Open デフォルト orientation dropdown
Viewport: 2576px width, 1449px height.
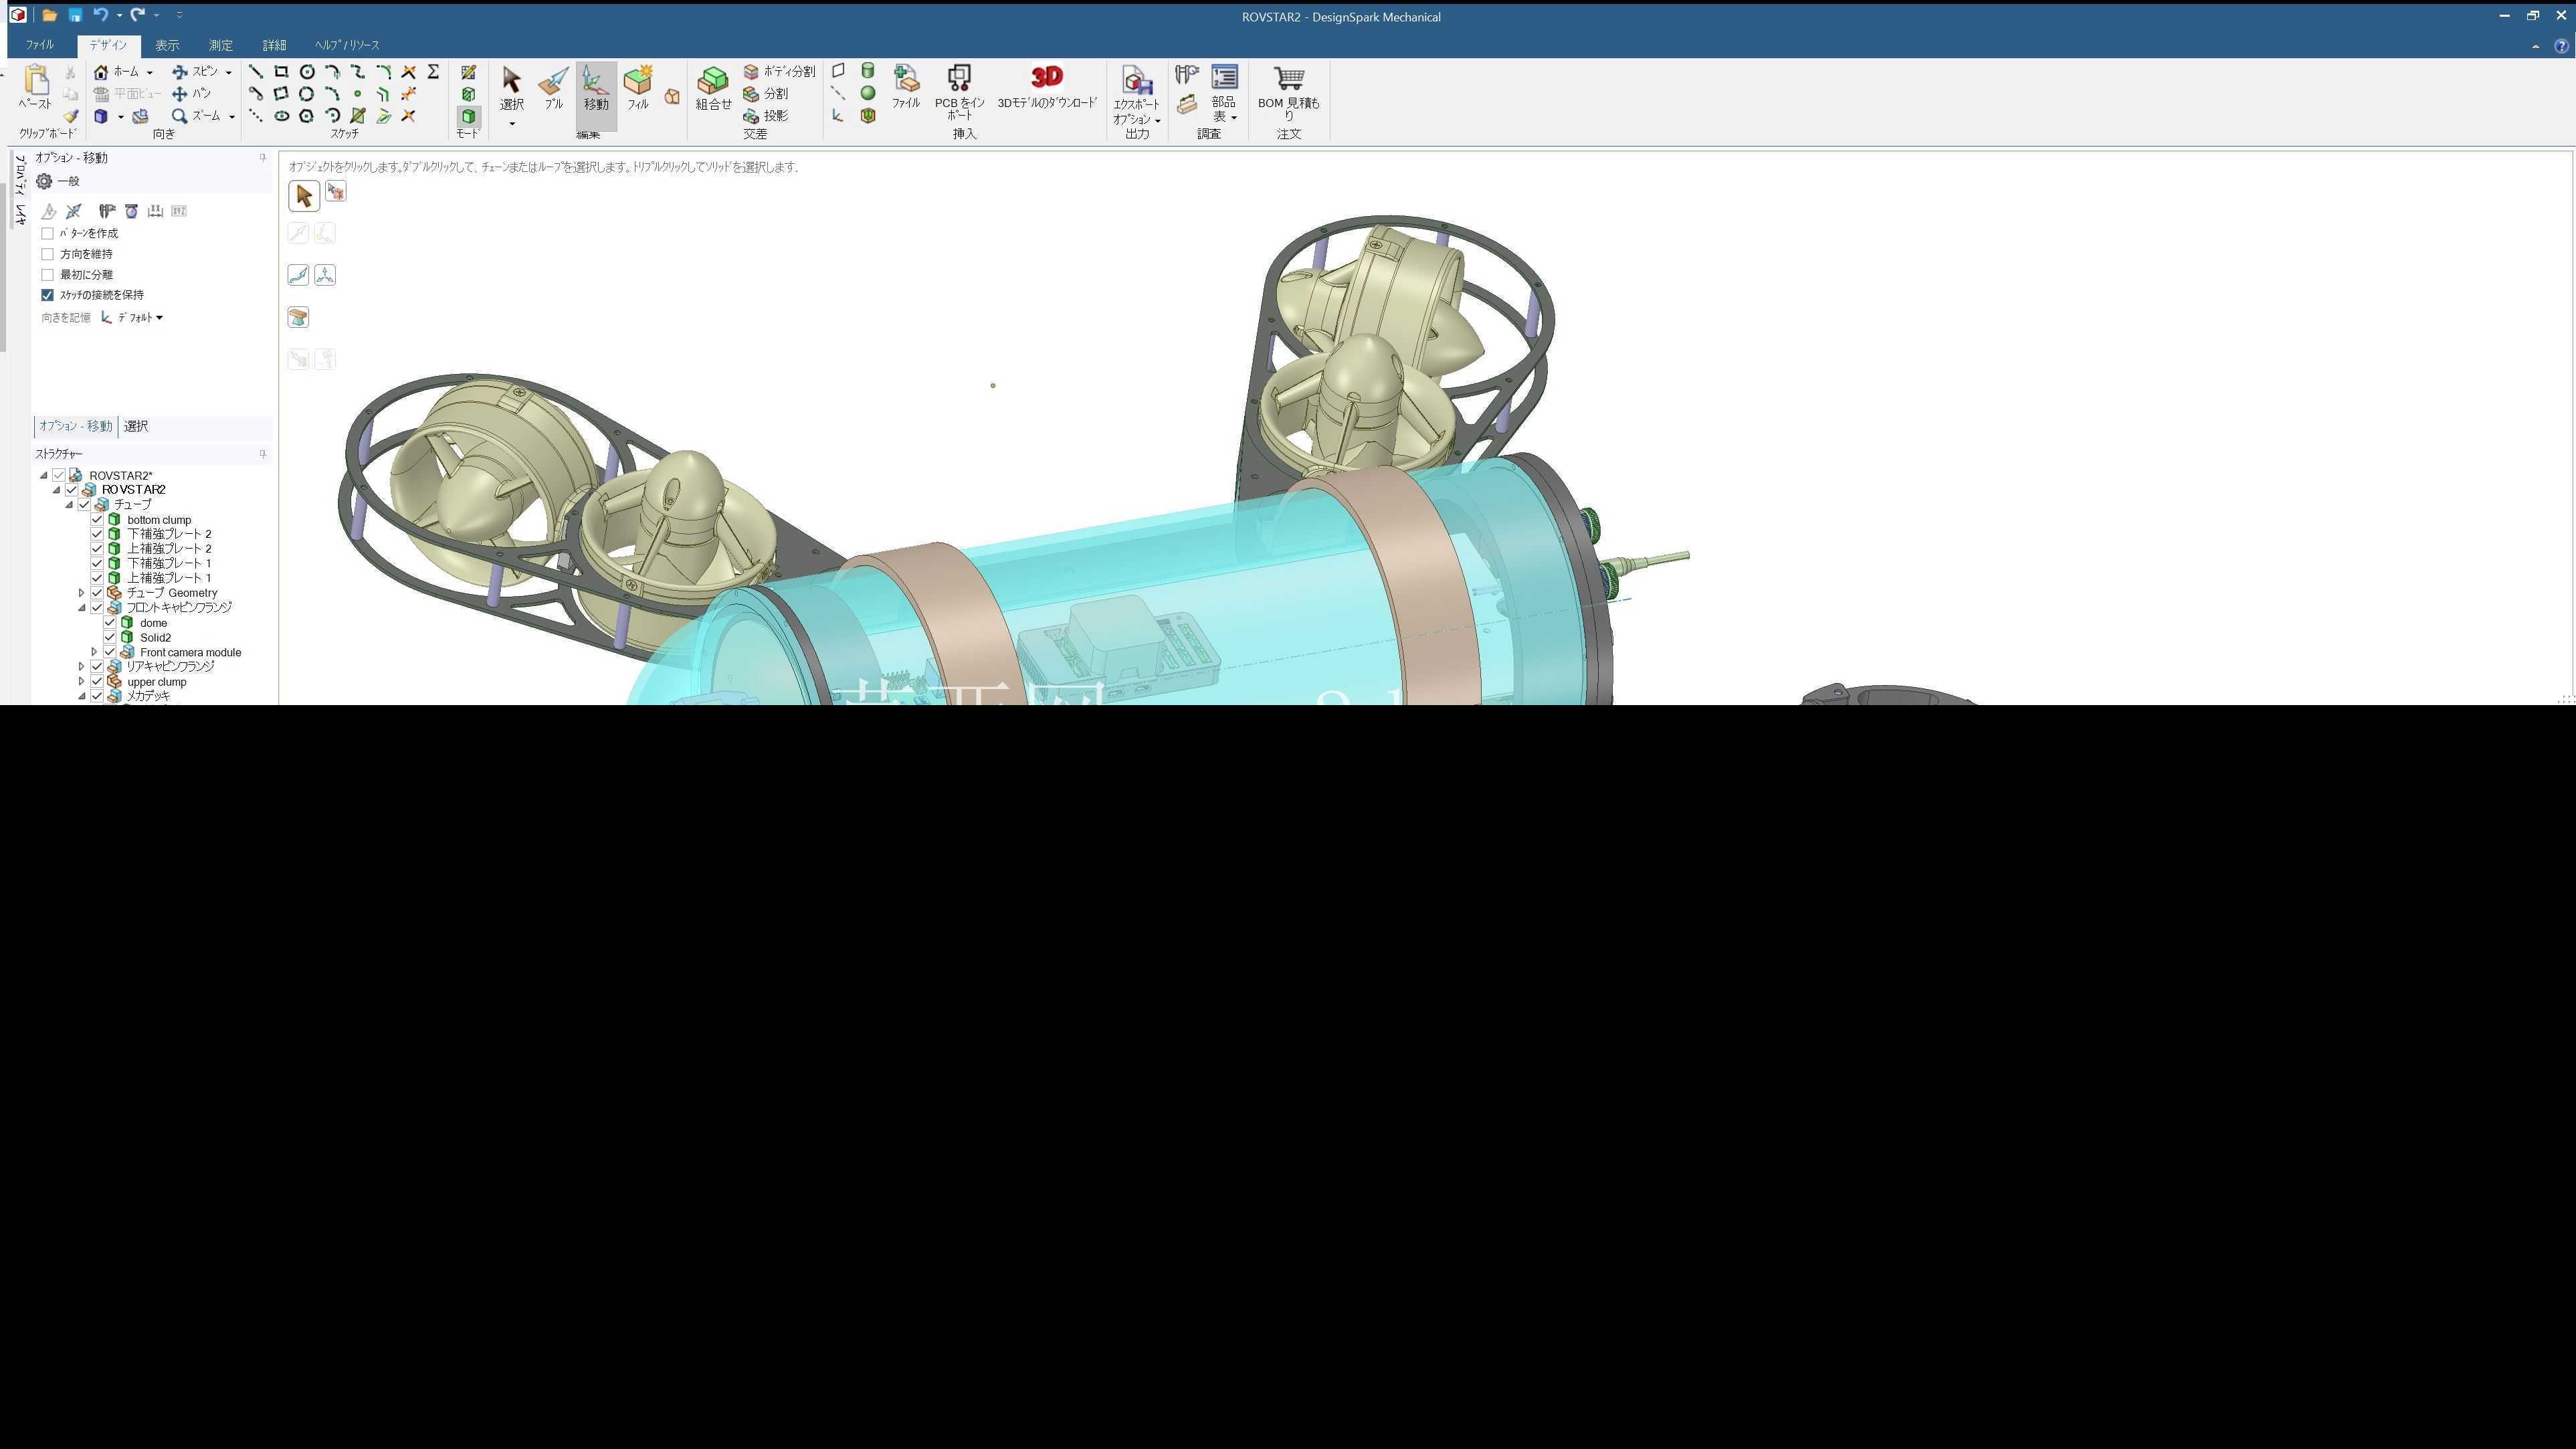tap(139, 318)
